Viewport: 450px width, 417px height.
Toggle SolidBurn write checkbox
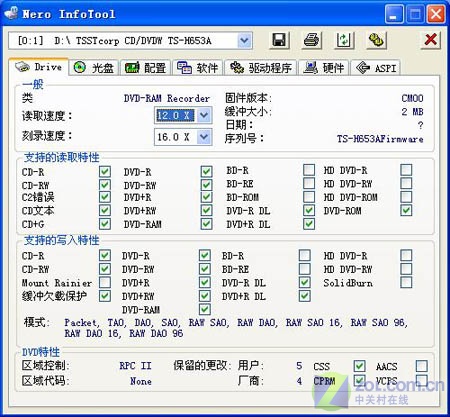(406, 282)
